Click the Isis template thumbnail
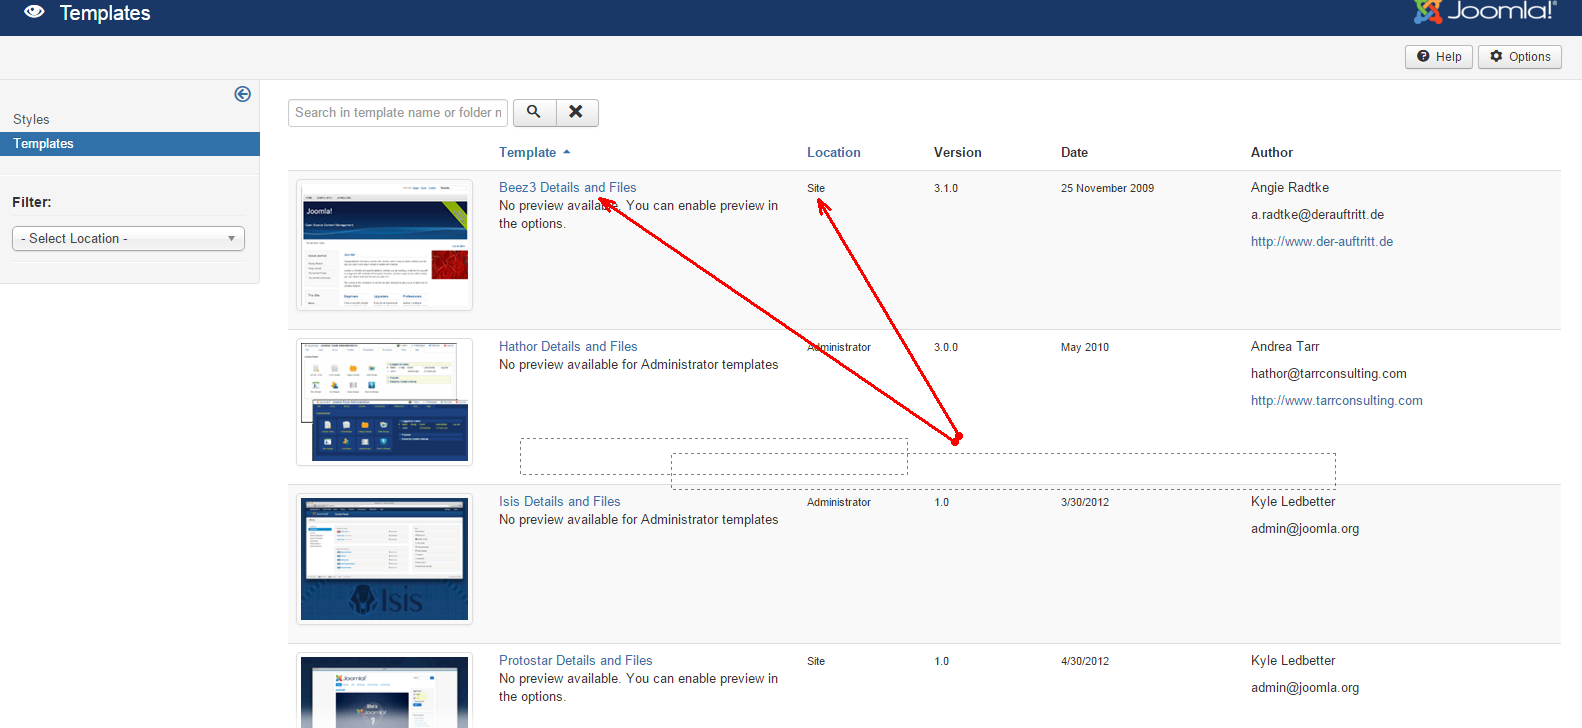 coord(384,559)
